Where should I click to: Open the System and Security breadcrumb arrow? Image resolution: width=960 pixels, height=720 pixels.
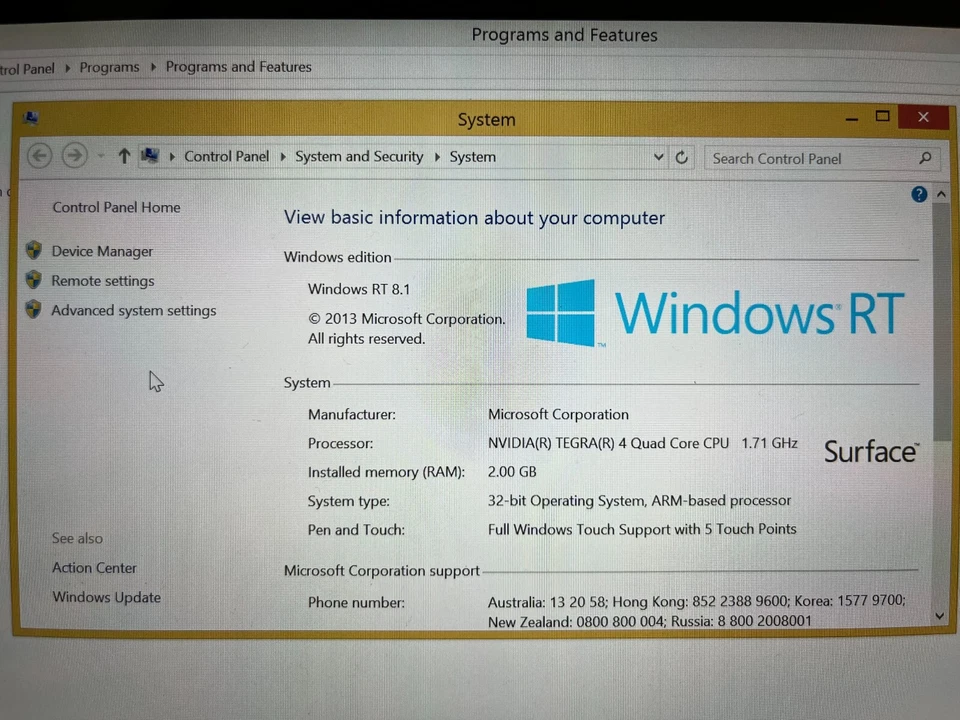pos(436,156)
